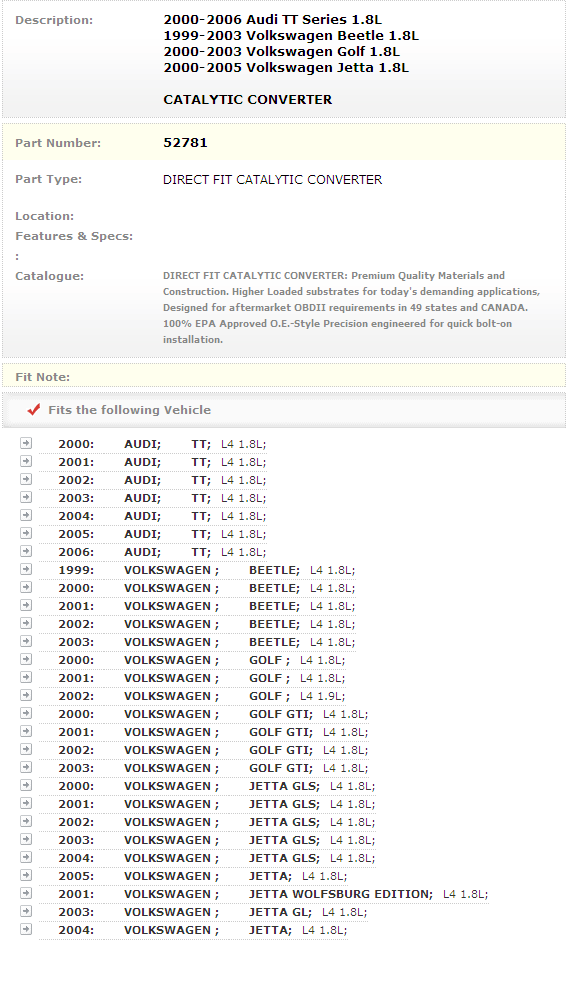Click the Fits the following Vehicle header

[x=130, y=410]
